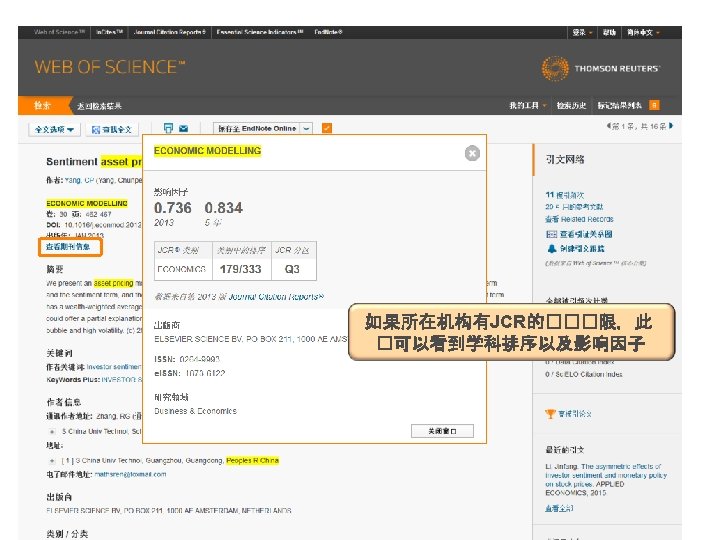Open the 我的工具 dropdown

[x=528, y=106]
